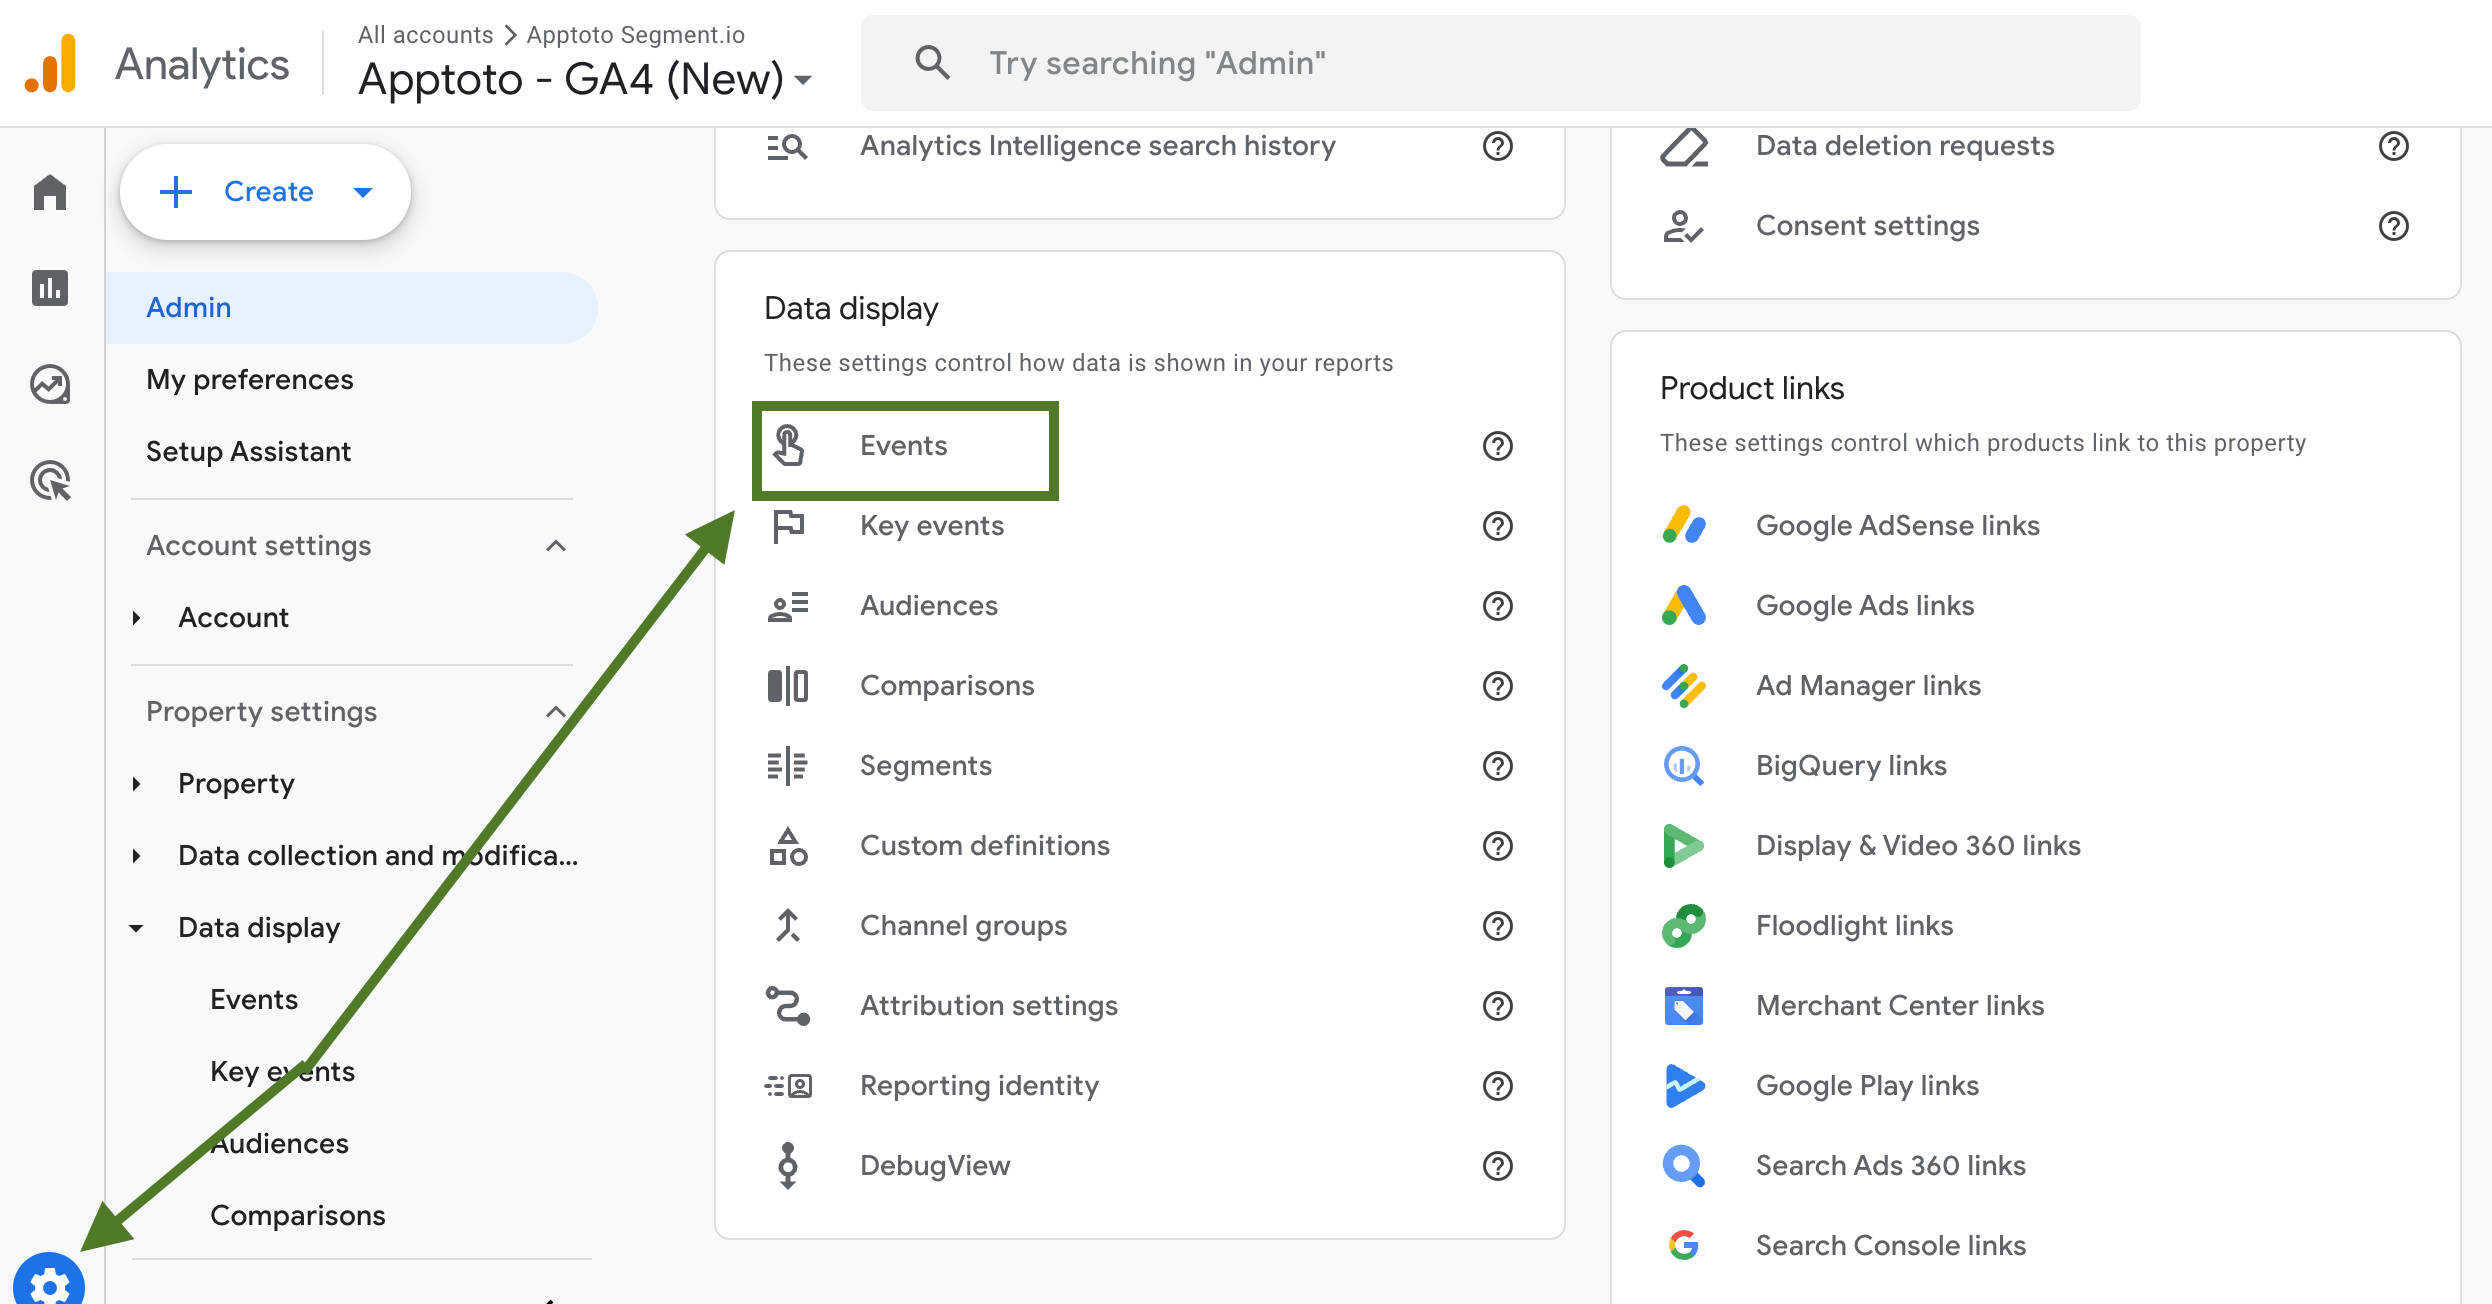Image resolution: width=2492 pixels, height=1304 pixels.
Task: Click help icon for Comparisons row
Action: point(1497,686)
